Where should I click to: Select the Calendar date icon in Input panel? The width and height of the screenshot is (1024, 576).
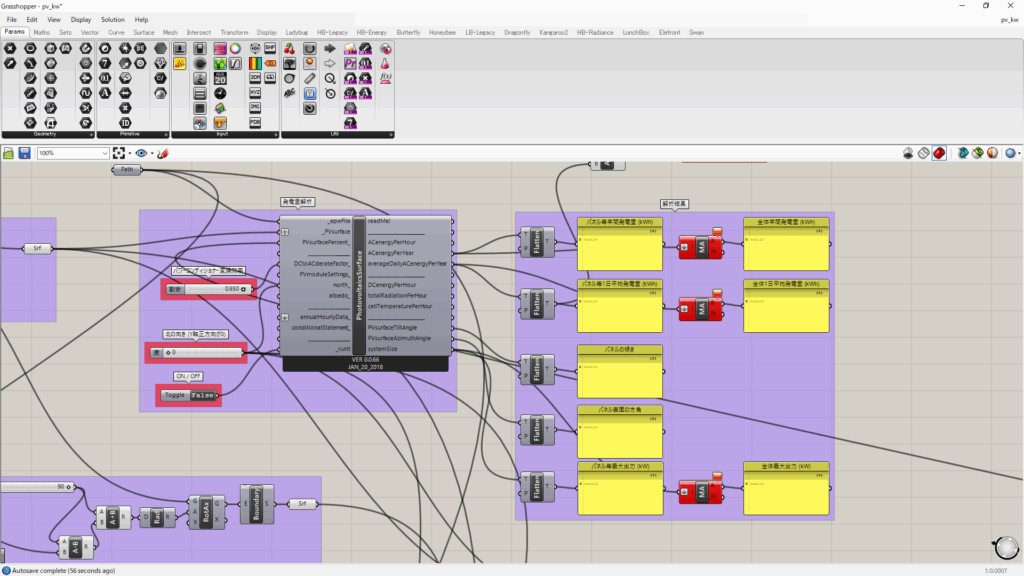click(218, 78)
